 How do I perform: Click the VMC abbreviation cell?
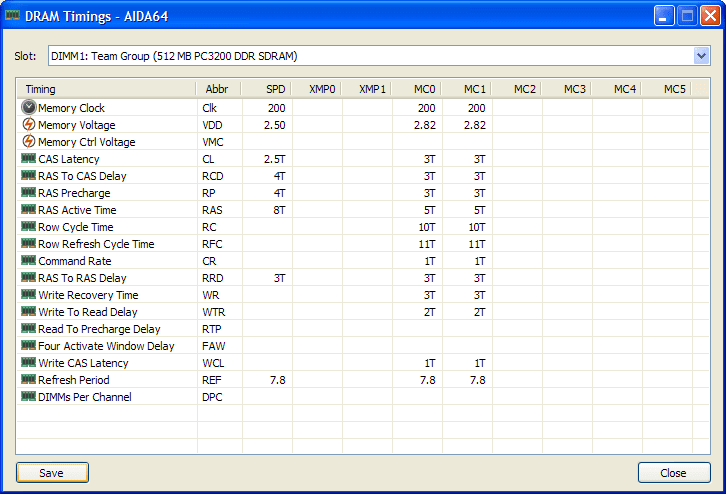coord(213,142)
